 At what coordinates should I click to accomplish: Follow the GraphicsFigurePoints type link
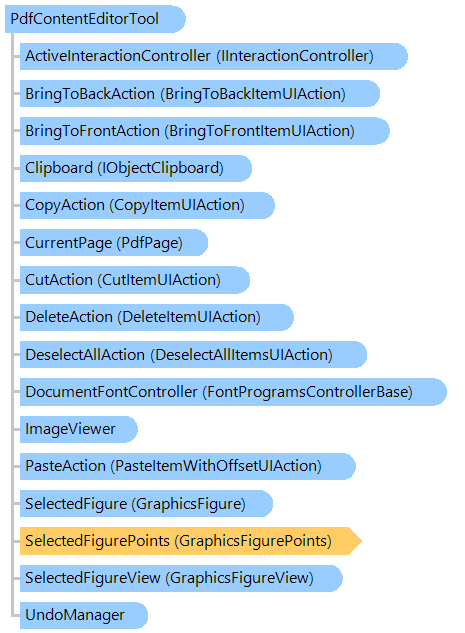(x=253, y=541)
